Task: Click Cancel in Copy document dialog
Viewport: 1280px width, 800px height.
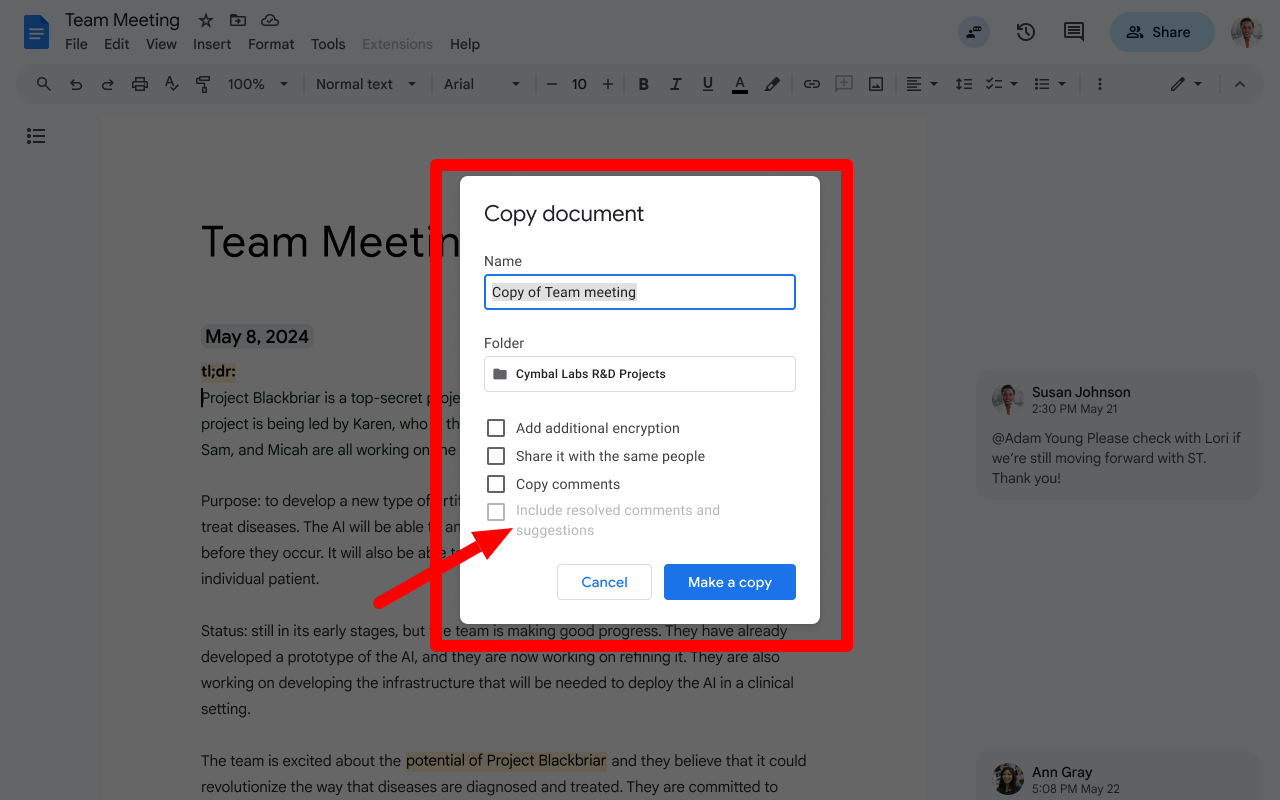Action: click(x=604, y=582)
